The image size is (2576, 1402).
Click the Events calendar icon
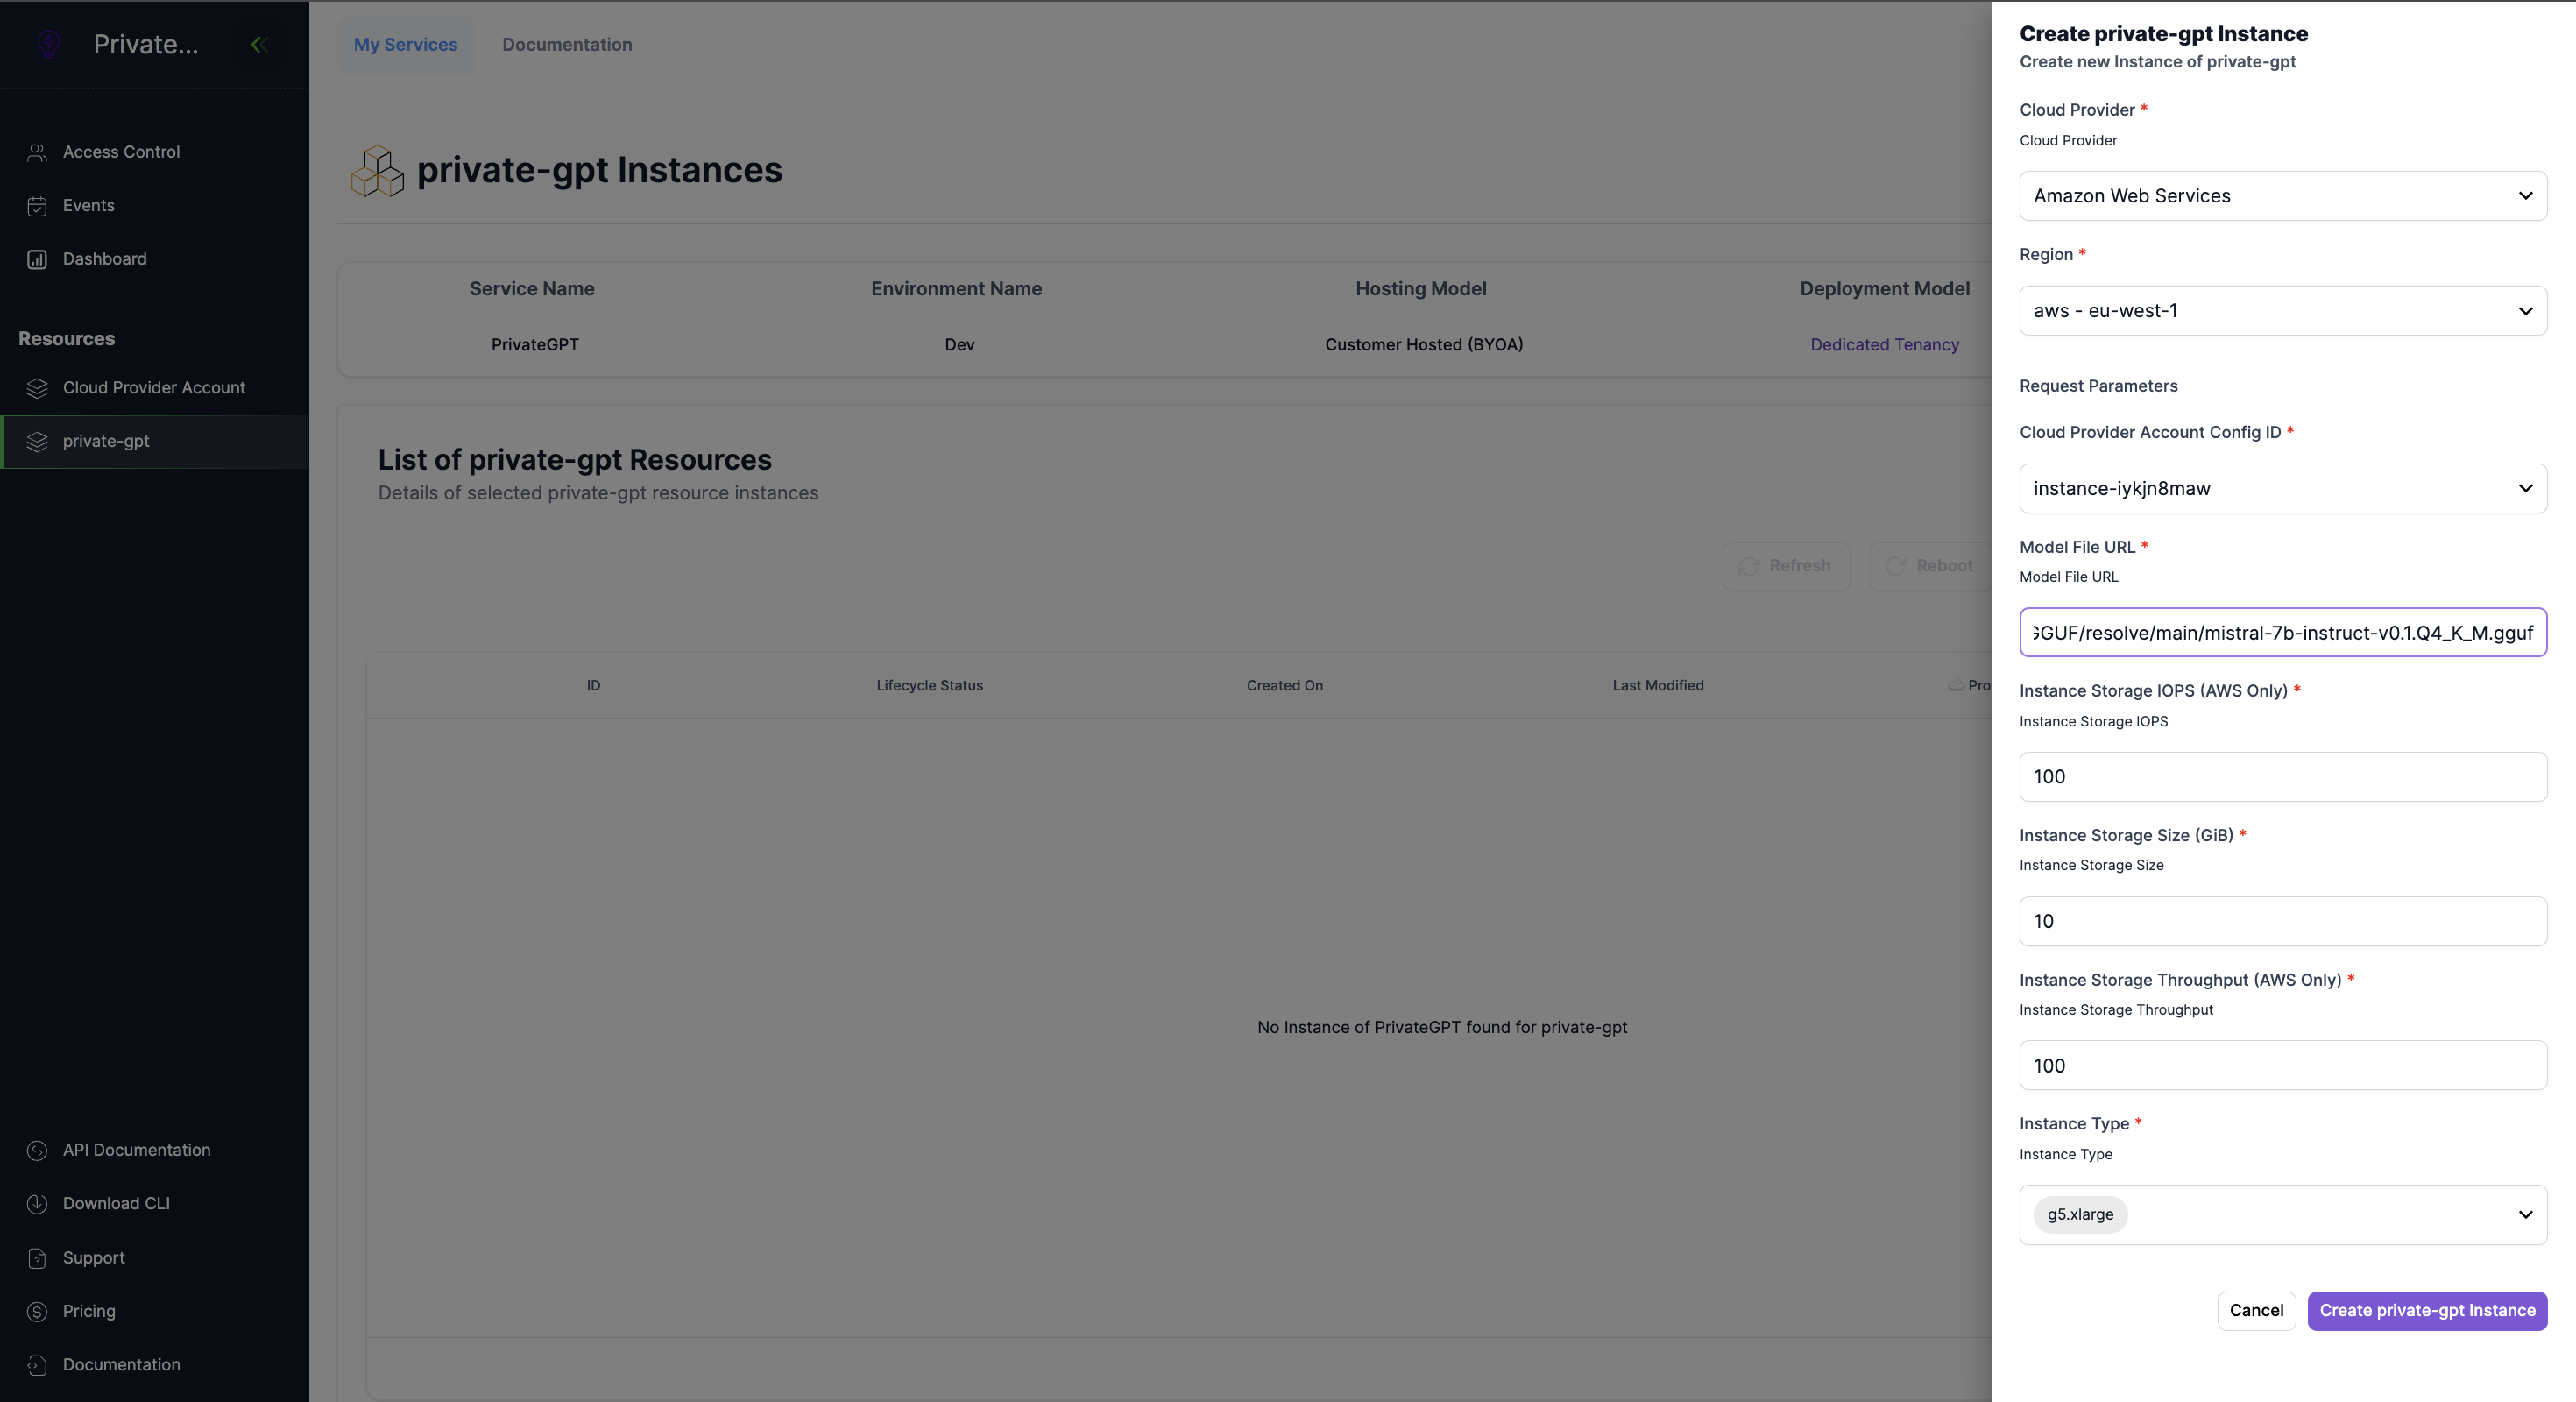37,206
